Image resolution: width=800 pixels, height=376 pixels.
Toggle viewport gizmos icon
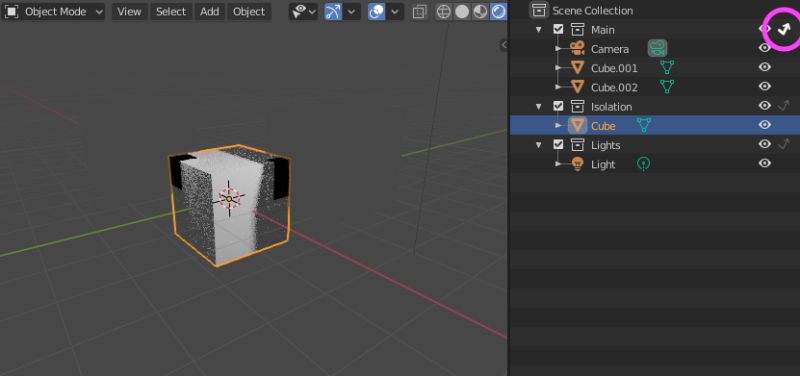click(x=333, y=11)
